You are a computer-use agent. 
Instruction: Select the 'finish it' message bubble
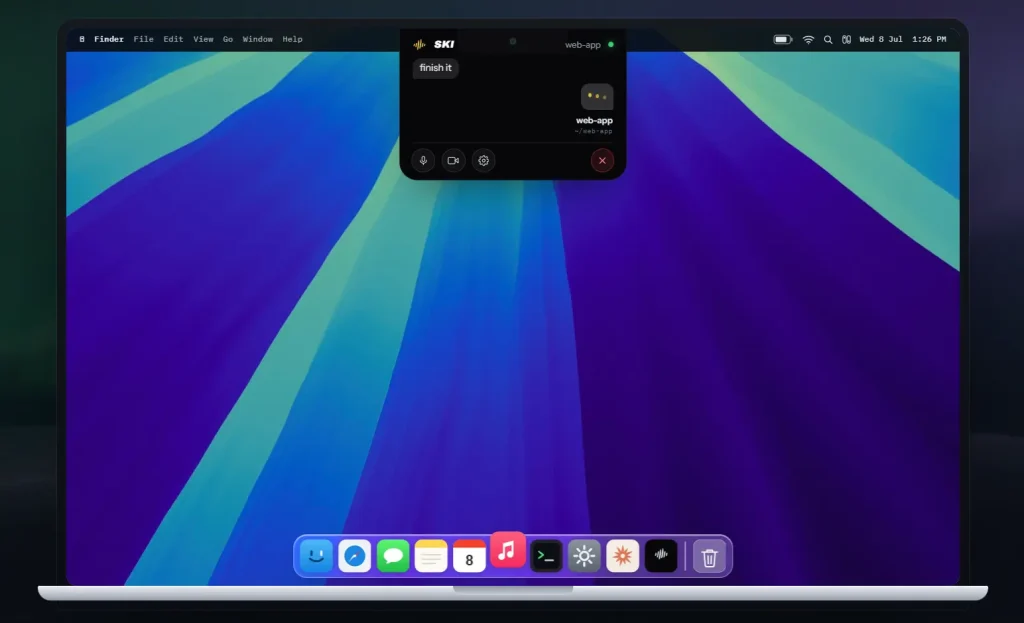pos(436,68)
